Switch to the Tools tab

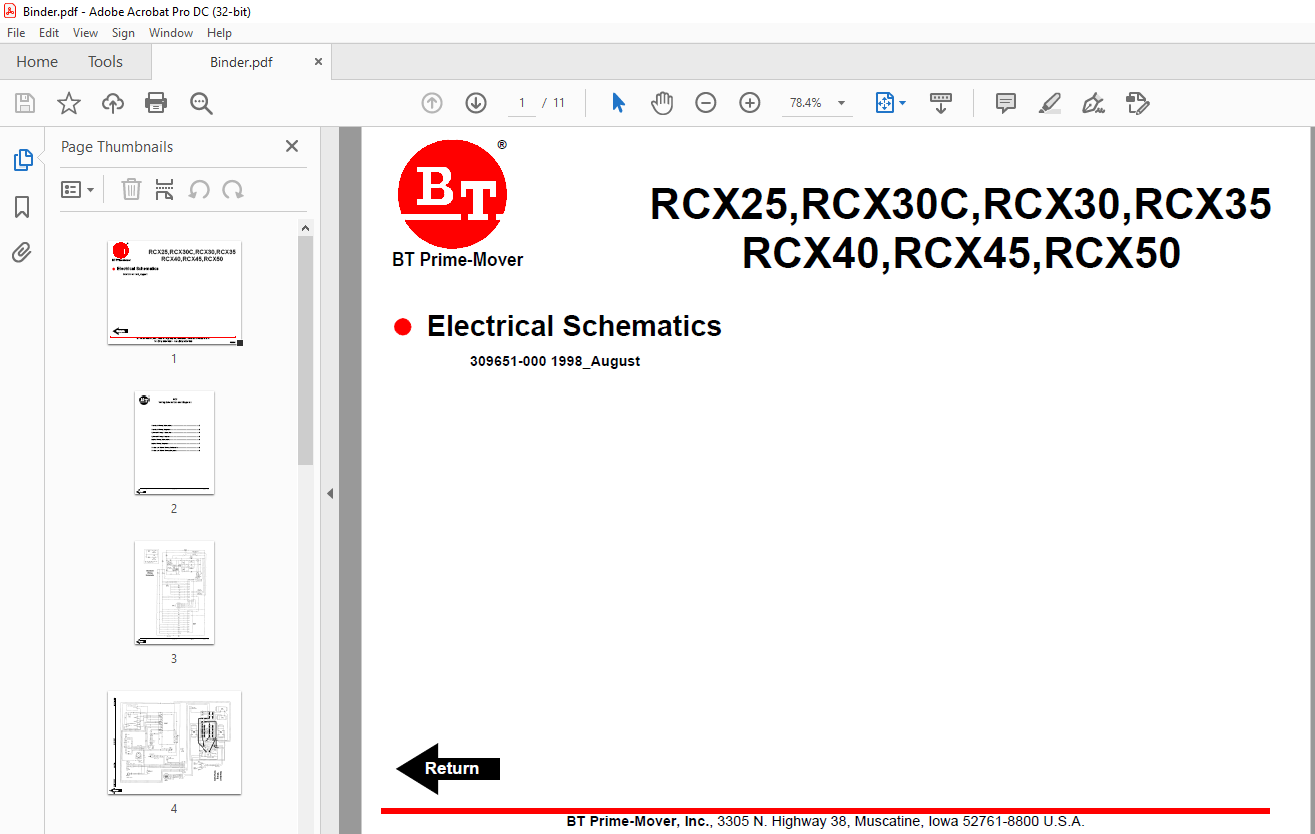(x=105, y=62)
